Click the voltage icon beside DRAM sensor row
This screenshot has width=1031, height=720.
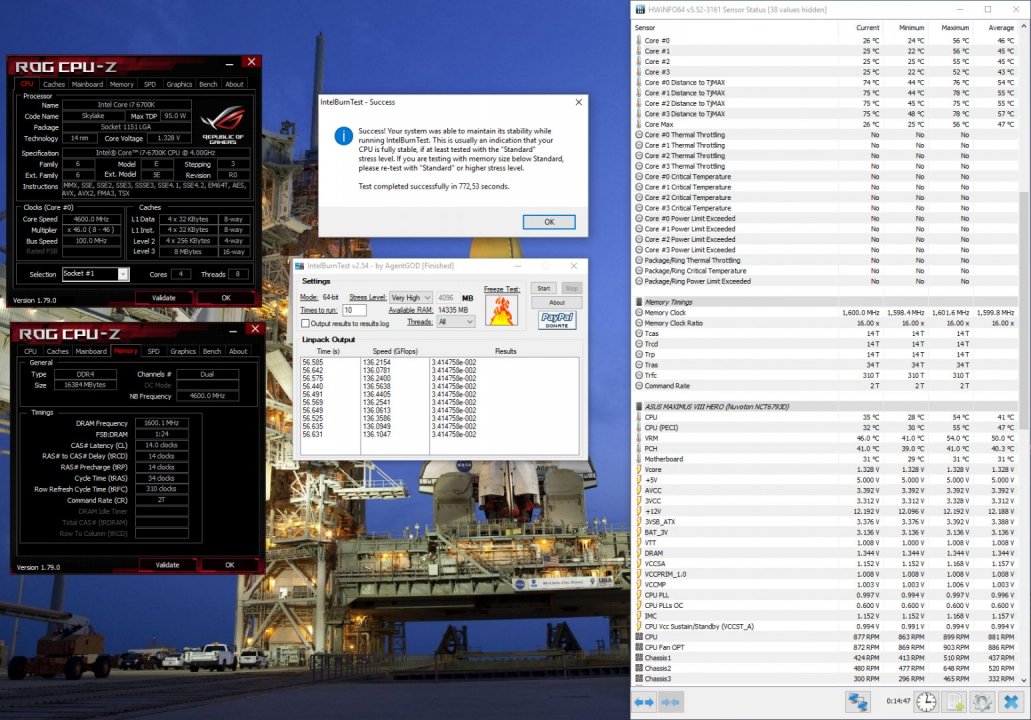pos(638,553)
